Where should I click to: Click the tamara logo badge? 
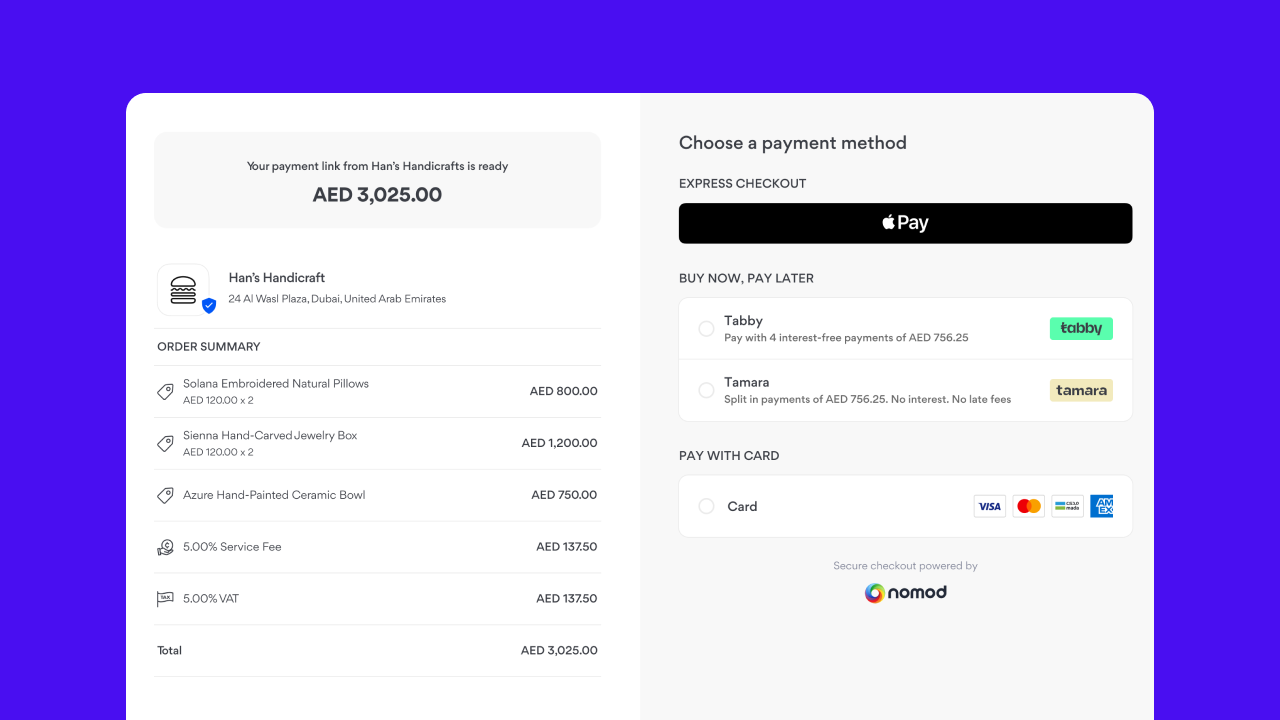[x=1081, y=390]
